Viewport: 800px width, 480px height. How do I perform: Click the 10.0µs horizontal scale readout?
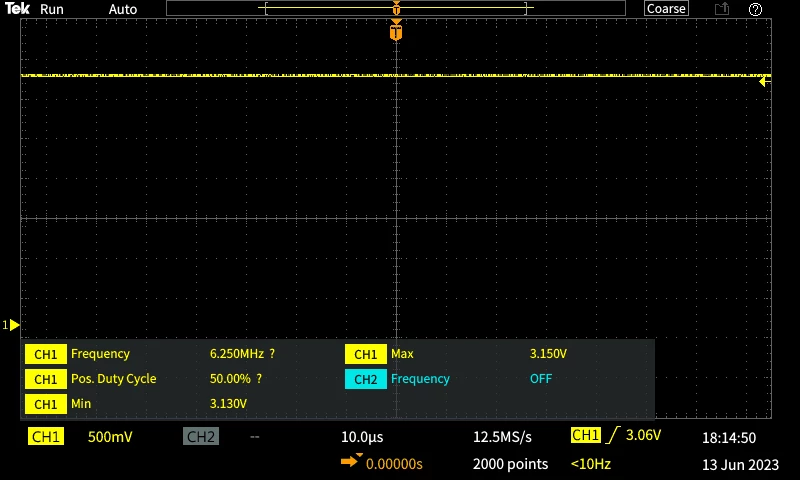click(x=362, y=437)
